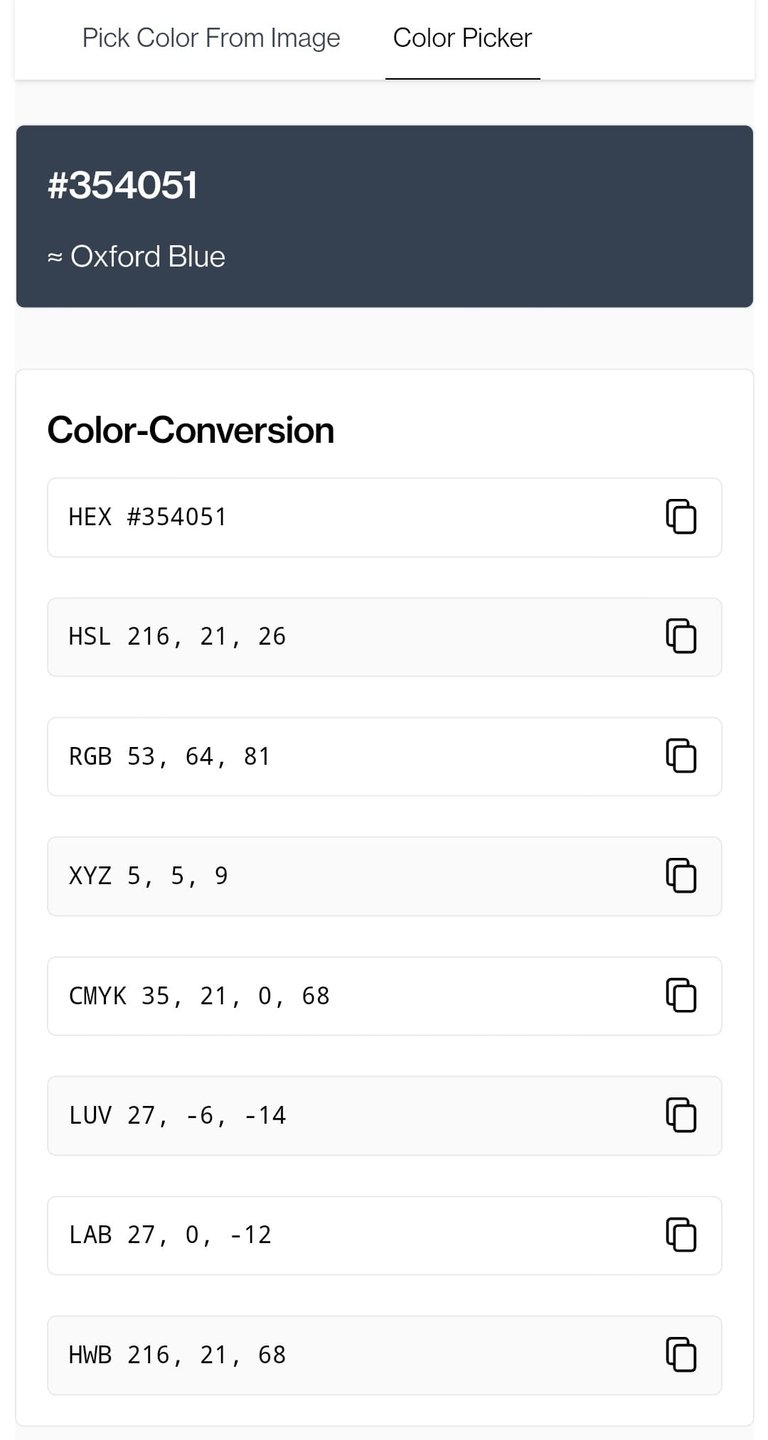Viewport: 768px width, 1440px height.
Task: Select the Color Picker tab
Action: click(462, 38)
